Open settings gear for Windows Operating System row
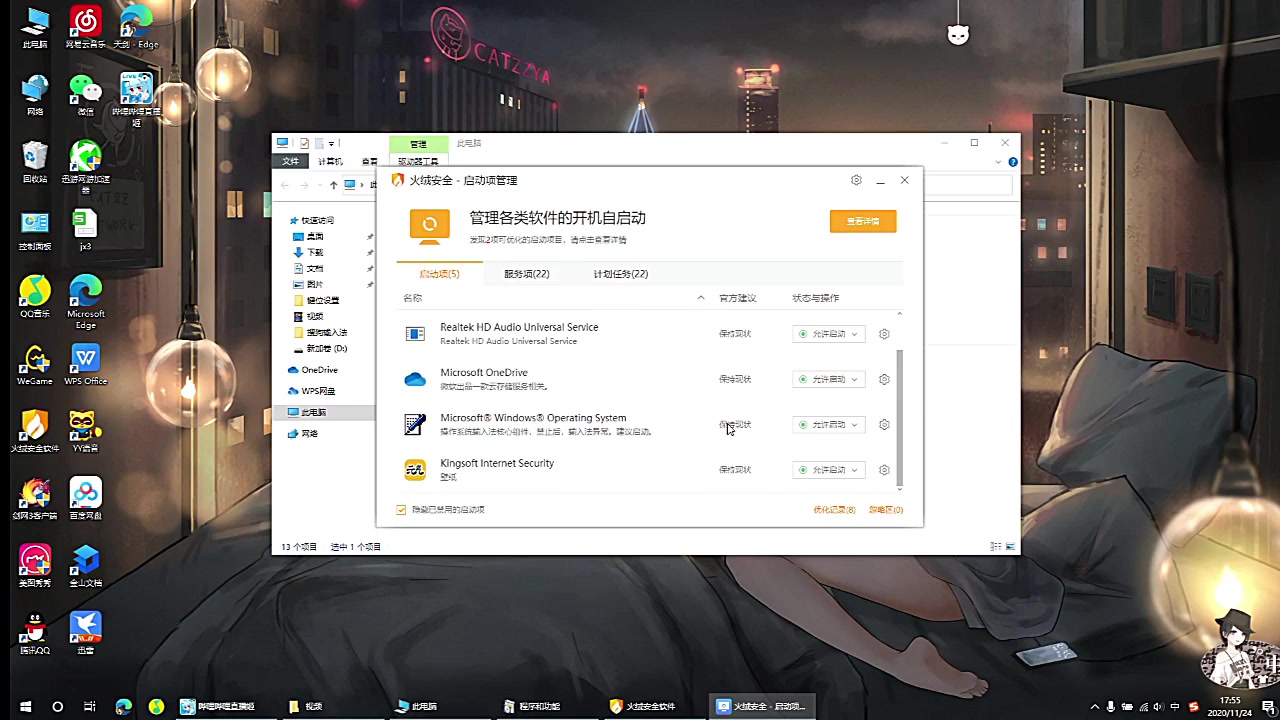 coord(884,424)
